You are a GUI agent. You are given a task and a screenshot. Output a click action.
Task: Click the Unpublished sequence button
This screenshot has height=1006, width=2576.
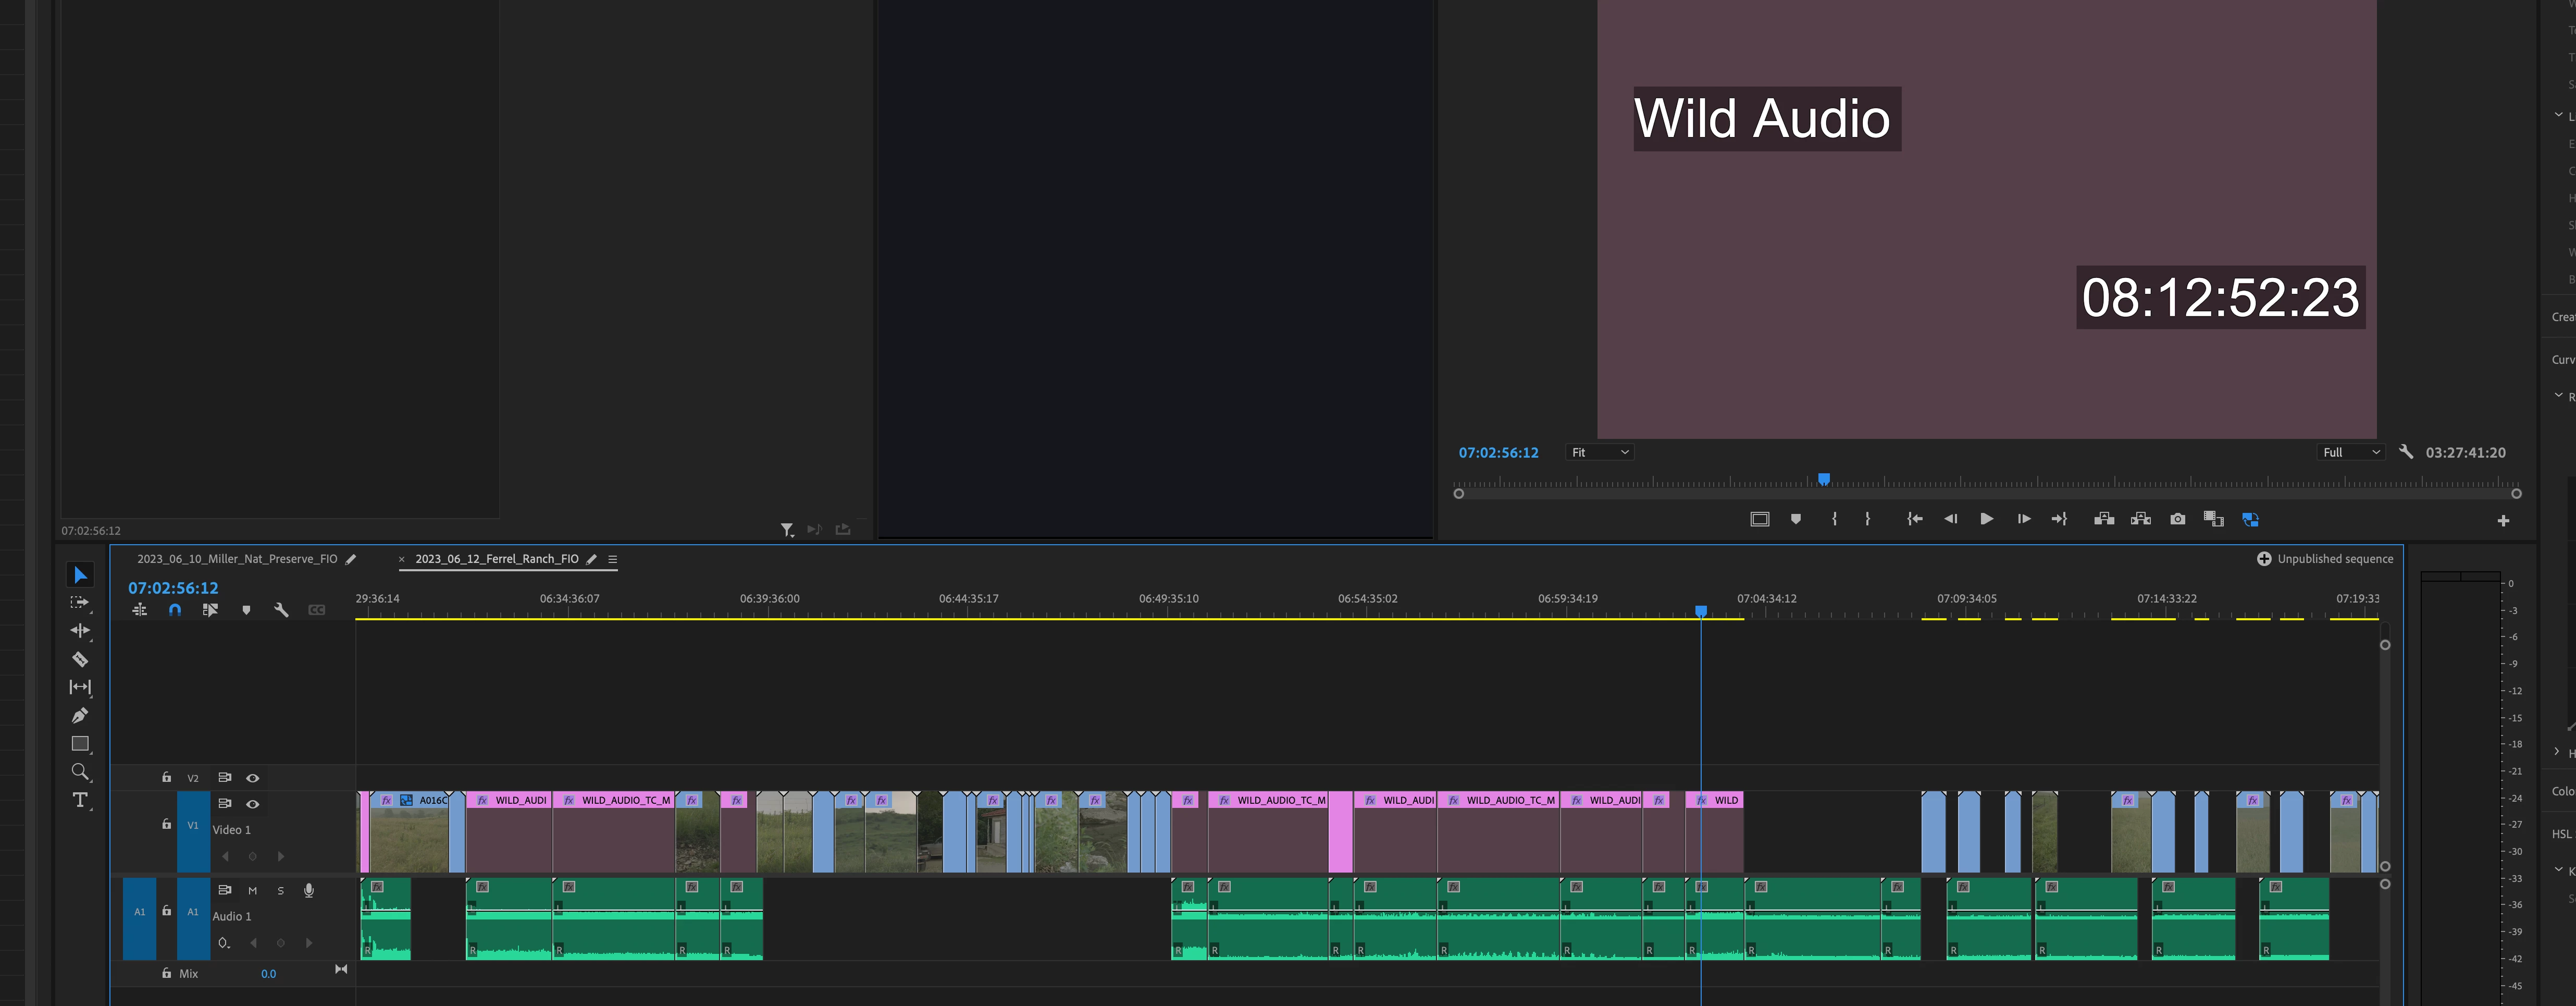[x=2325, y=559]
